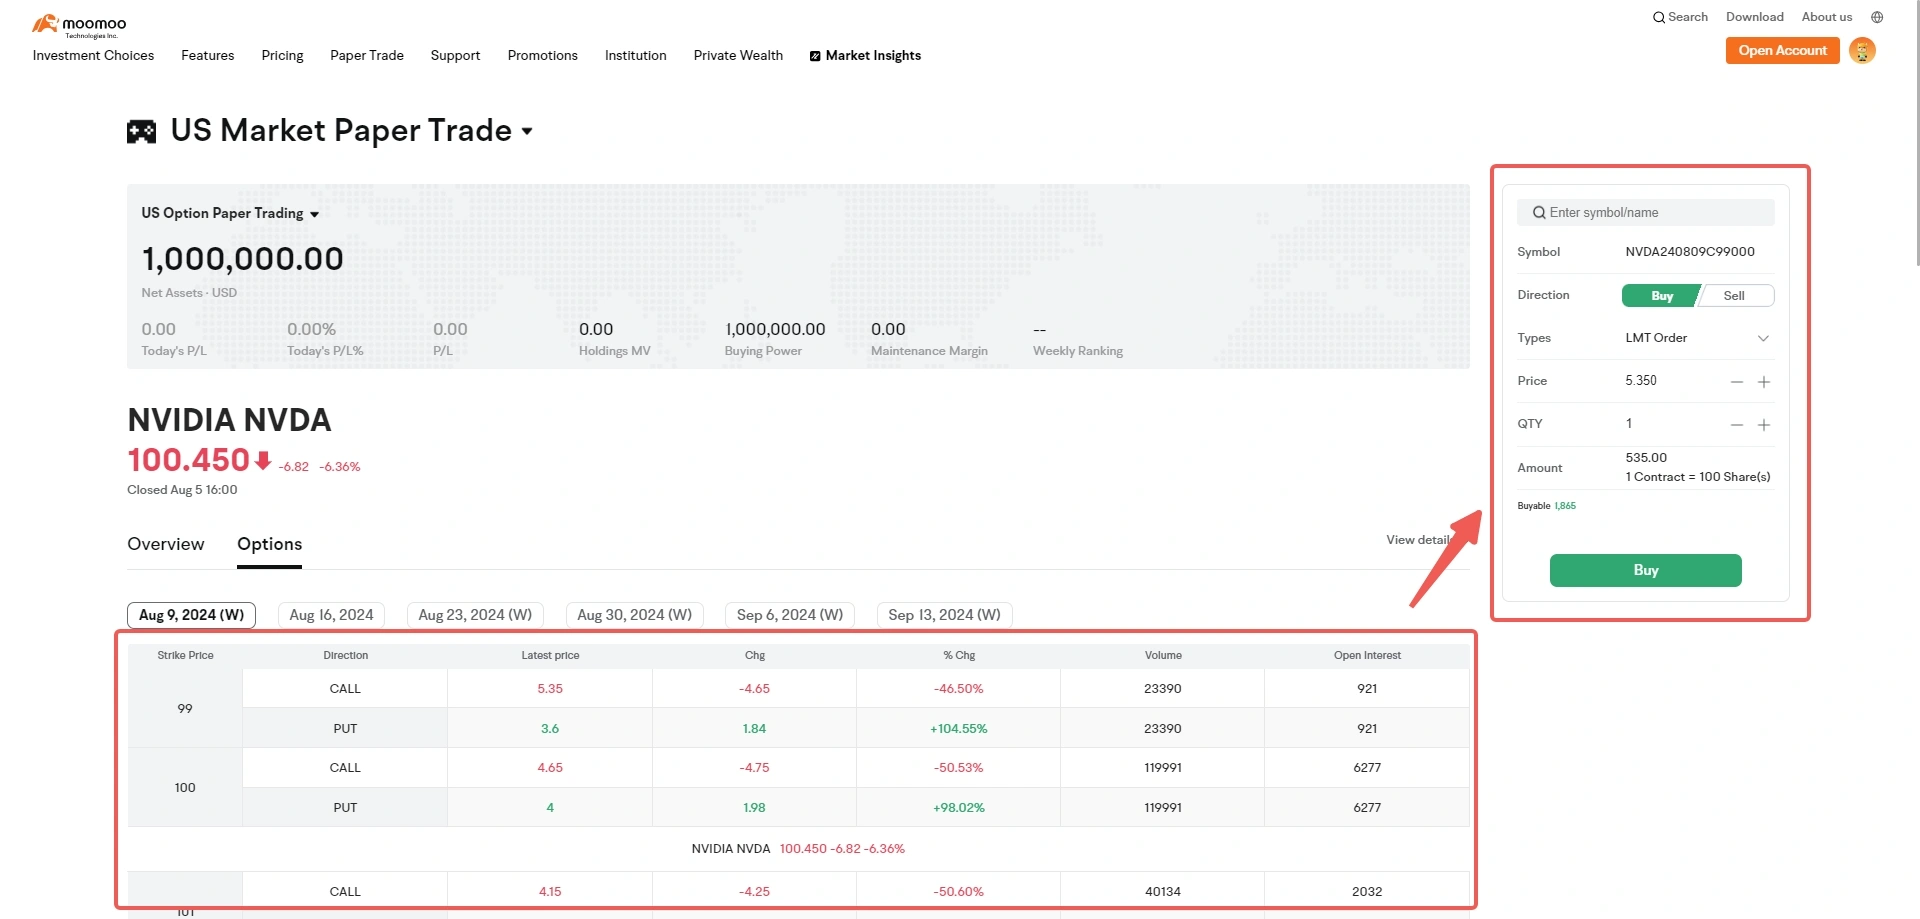The image size is (1920, 919).
Task: Click the QTY value field
Action: tap(1629, 424)
